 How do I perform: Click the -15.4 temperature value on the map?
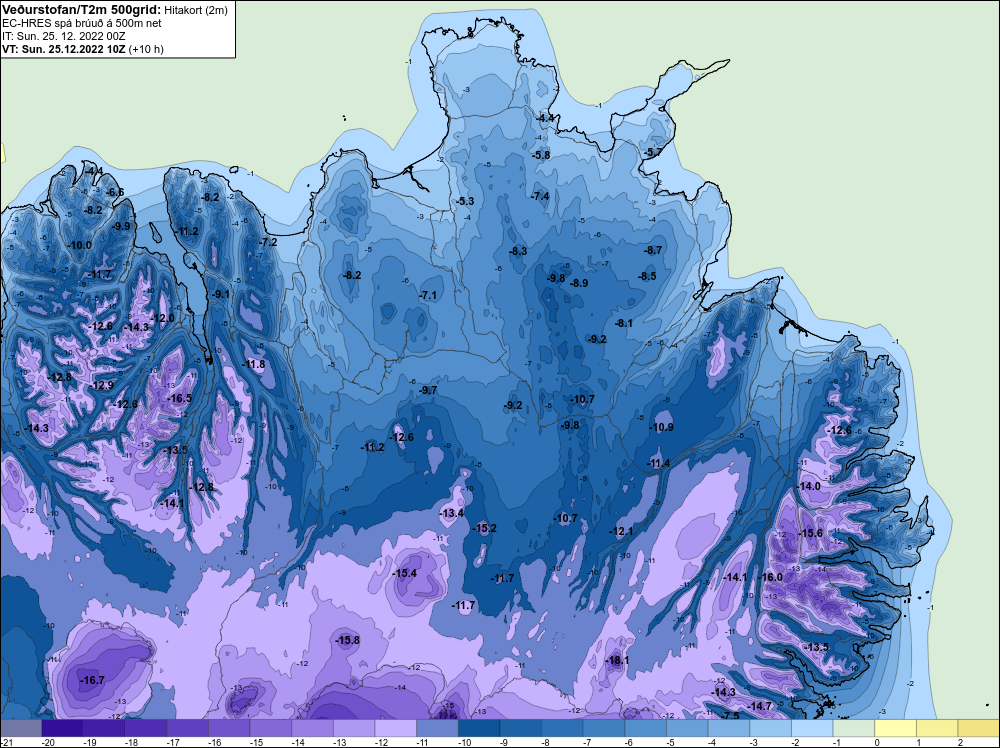point(404,573)
